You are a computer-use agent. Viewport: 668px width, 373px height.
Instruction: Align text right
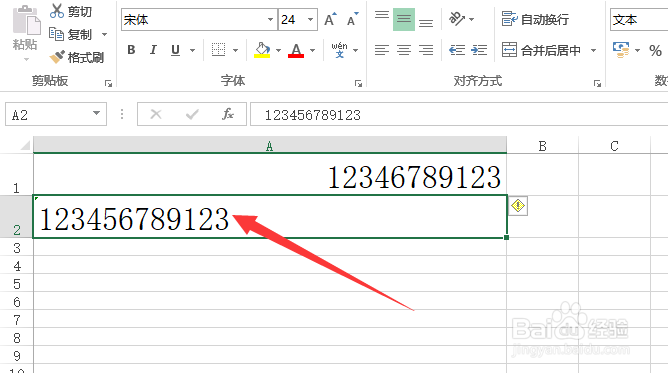426,50
